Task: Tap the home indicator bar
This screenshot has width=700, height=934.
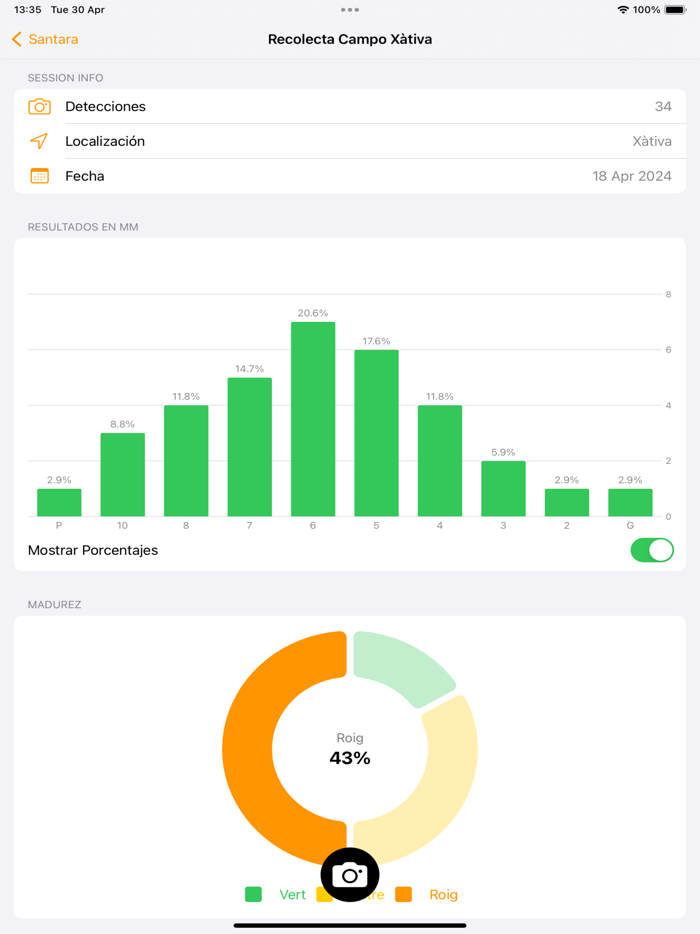Action: point(350,926)
